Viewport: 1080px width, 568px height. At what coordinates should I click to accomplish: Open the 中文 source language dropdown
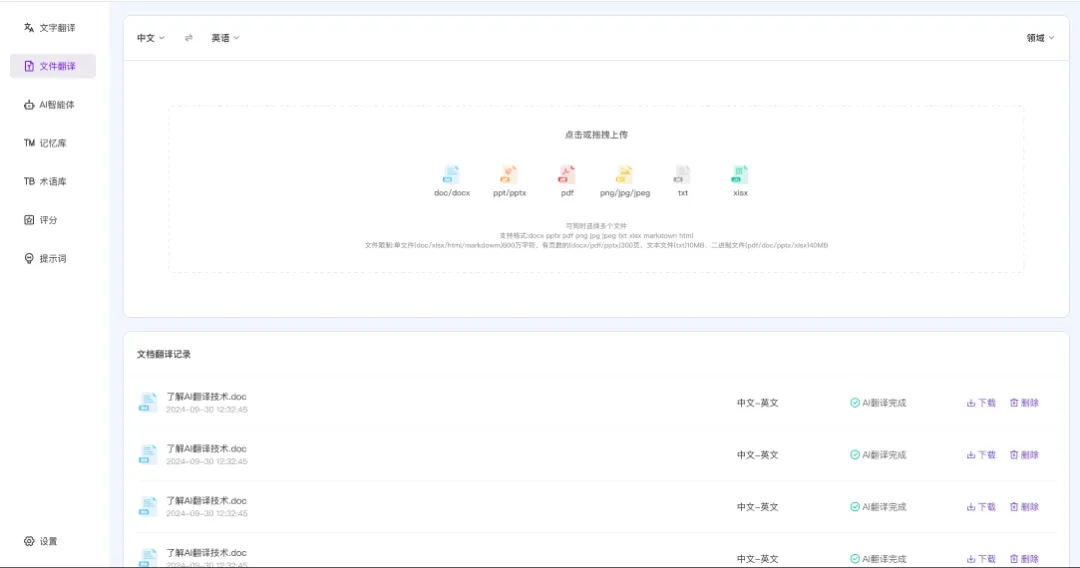(x=150, y=38)
